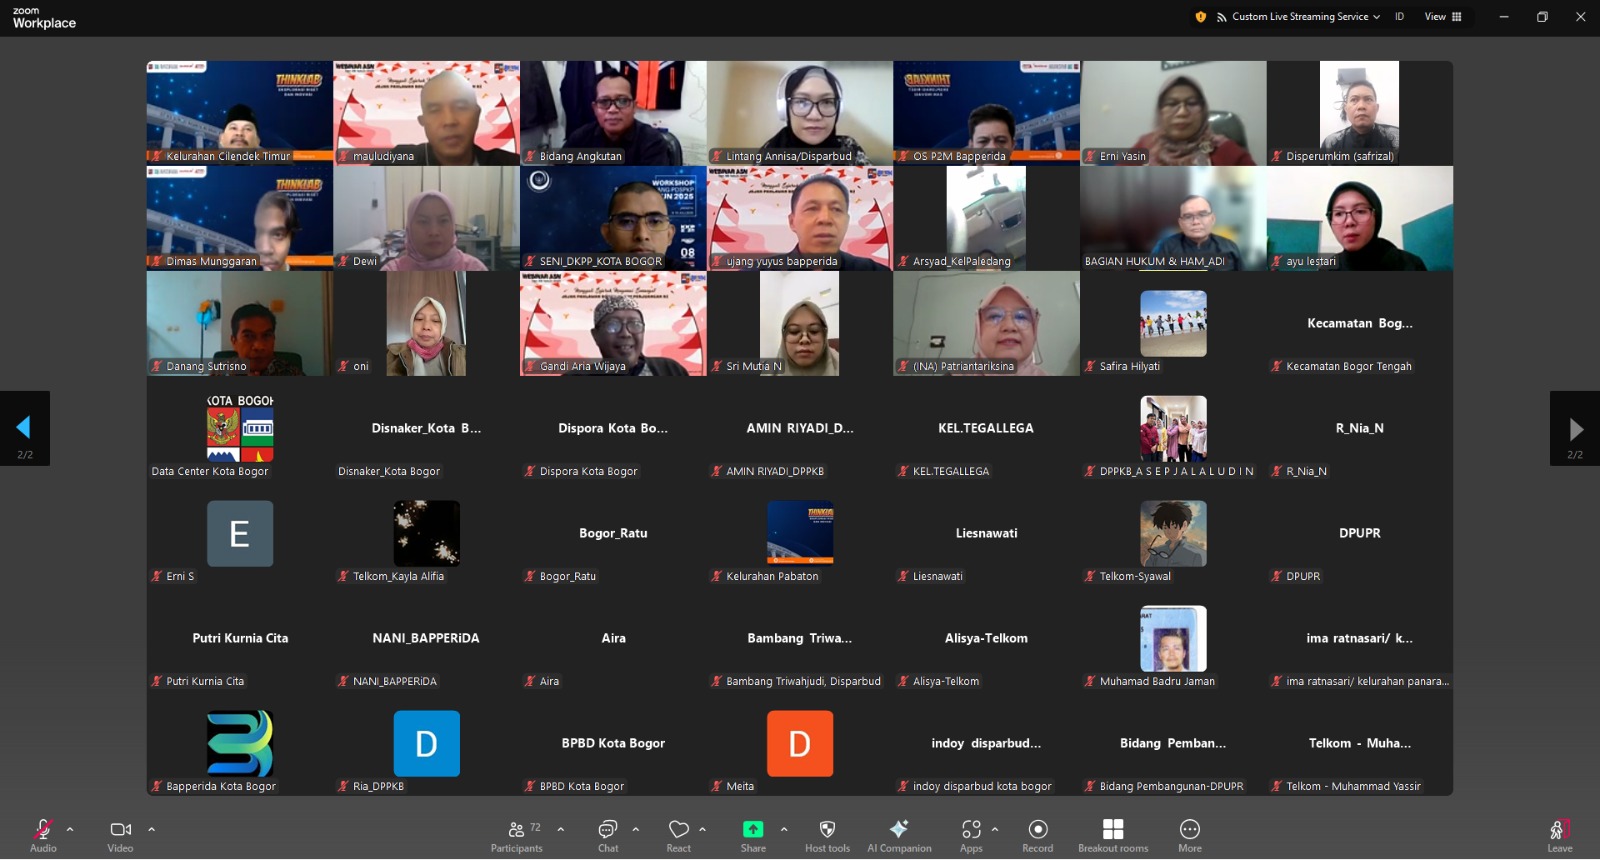
Task: Launch the AI Companion
Action: click(899, 836)
